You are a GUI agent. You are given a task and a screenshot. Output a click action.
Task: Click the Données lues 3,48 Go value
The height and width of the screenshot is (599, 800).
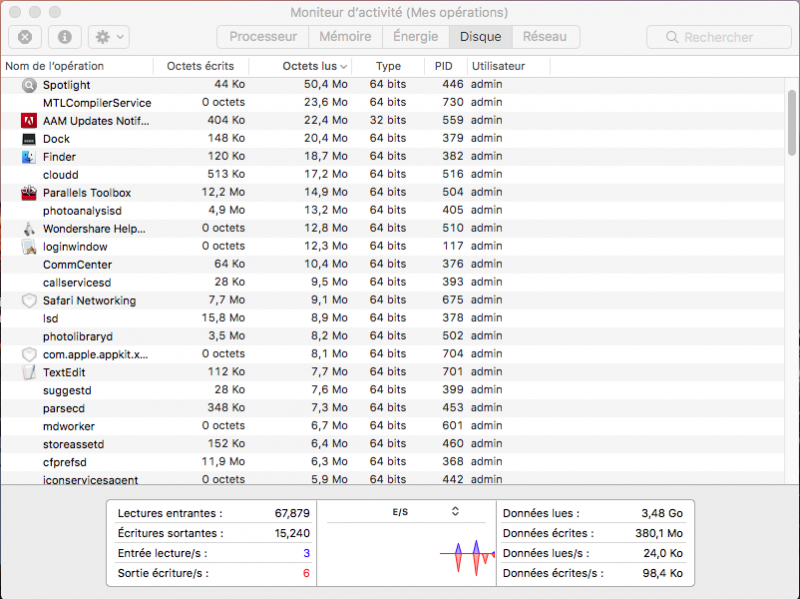coord(662,513)
